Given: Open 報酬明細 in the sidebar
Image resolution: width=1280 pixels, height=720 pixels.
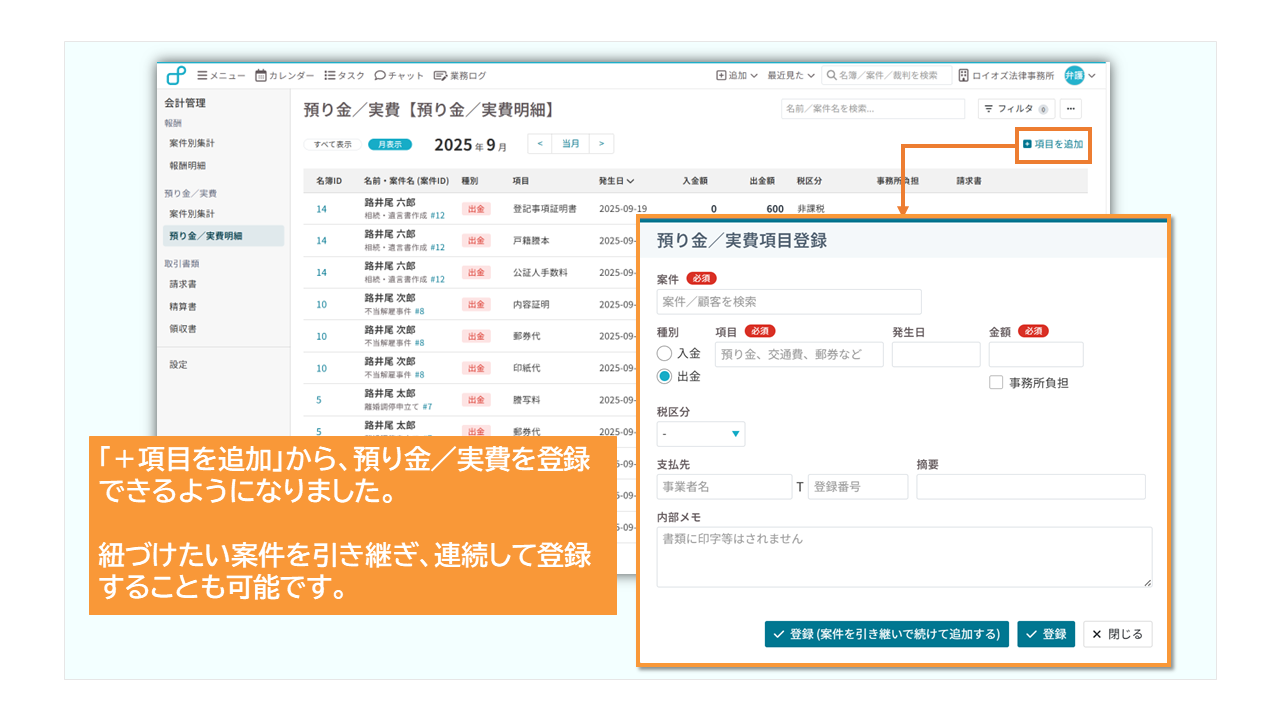Looking at the screenshot, I should click(187, 166).
